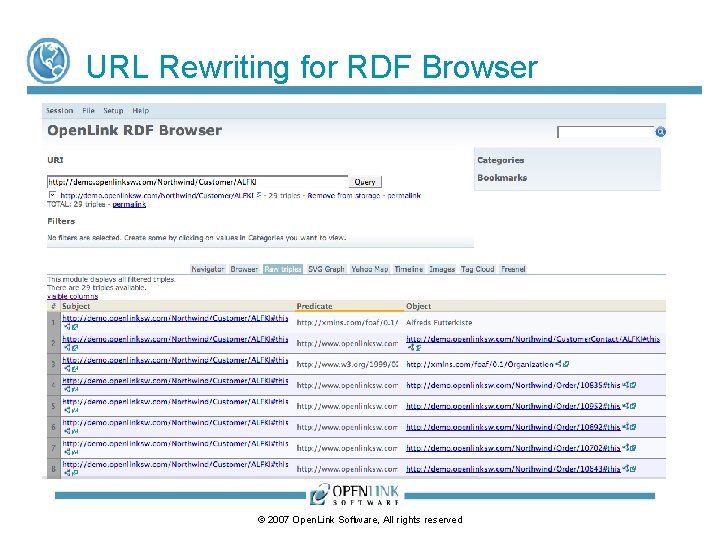
Task: Click the graph-explore icon under the CustomerContact object link
Action: (411, 348)
